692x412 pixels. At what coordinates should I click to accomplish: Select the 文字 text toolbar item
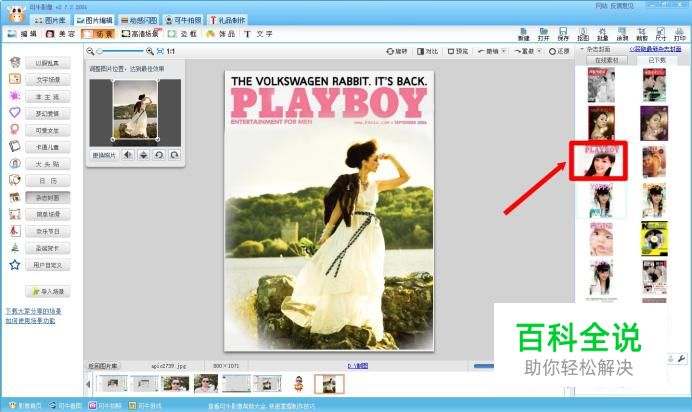click(258, 34)
